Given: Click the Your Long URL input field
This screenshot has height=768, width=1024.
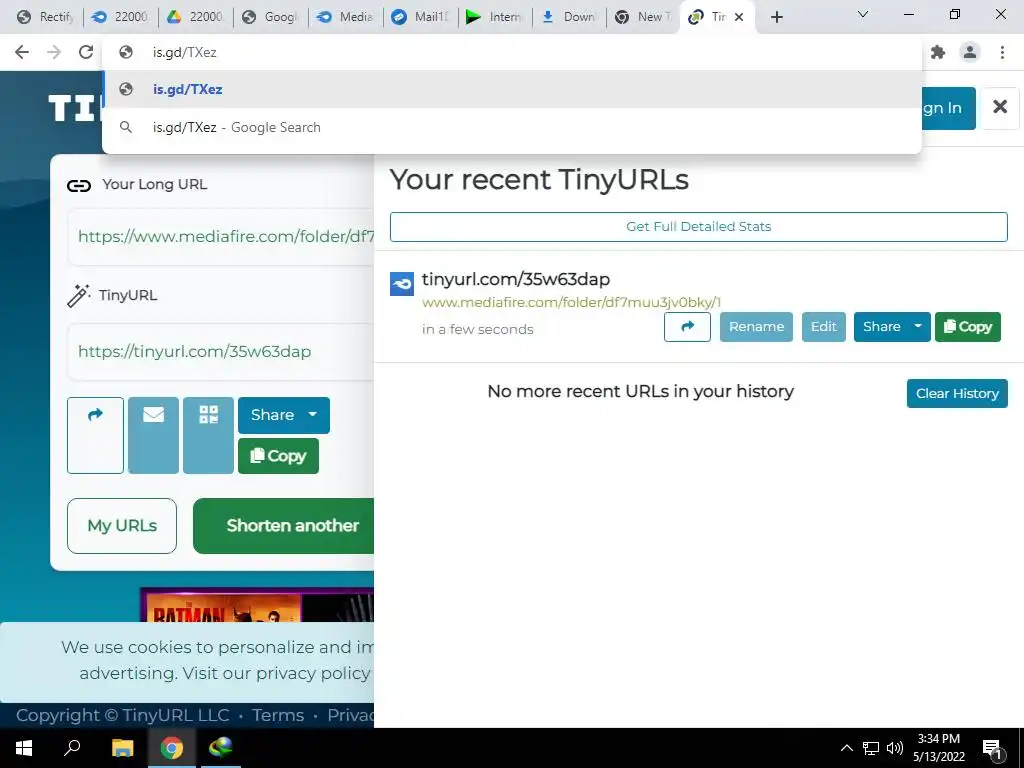Looking at the screenshot, I should (221, 236).
